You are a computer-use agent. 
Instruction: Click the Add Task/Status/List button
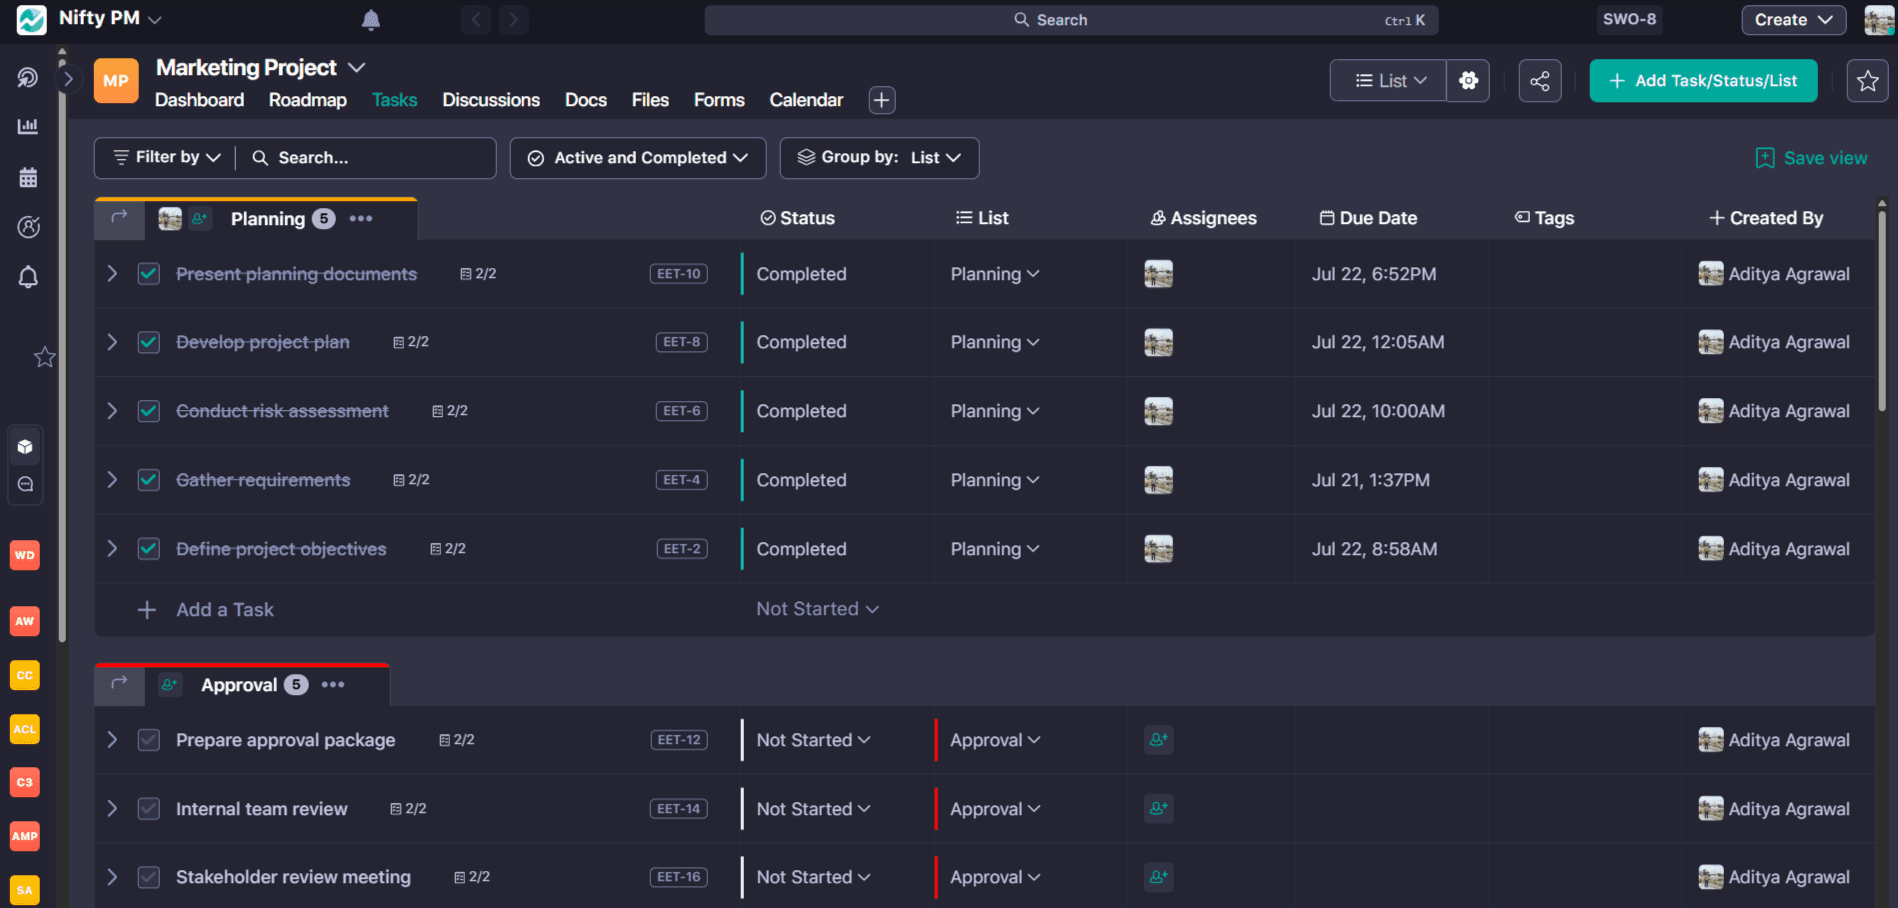click(1703, 81)
